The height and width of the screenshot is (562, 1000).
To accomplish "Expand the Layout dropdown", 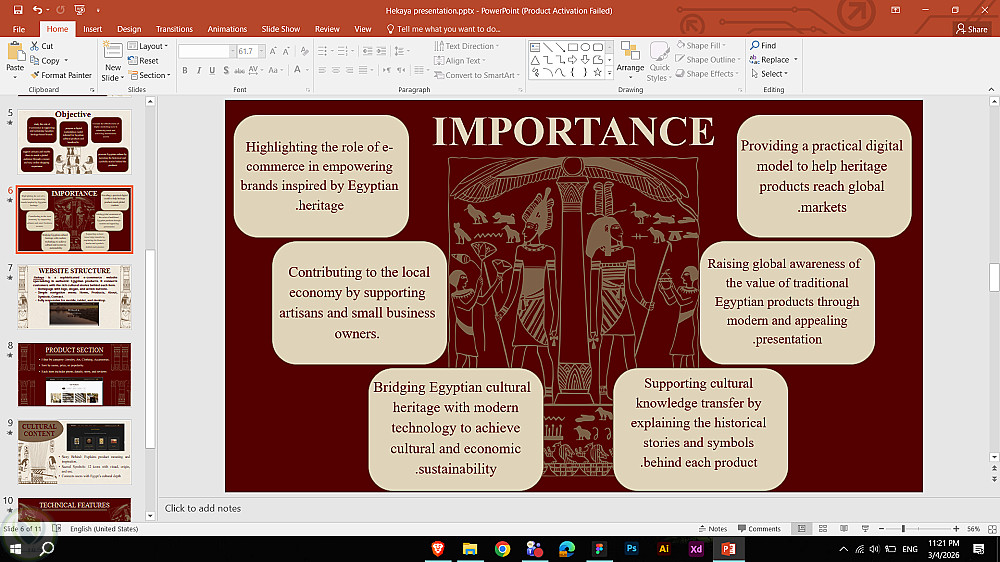I will (x=153, y=46).
